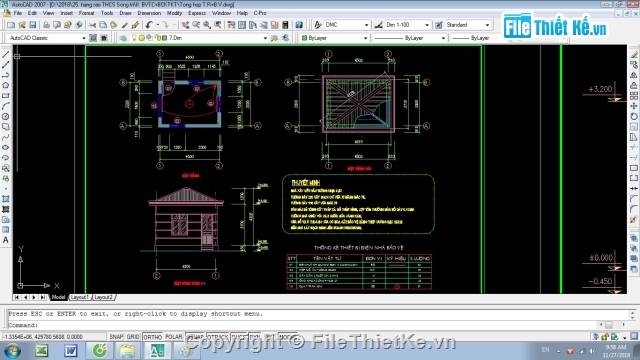
Task: Click the Zoom Window icon
Action: coord(207,25)
